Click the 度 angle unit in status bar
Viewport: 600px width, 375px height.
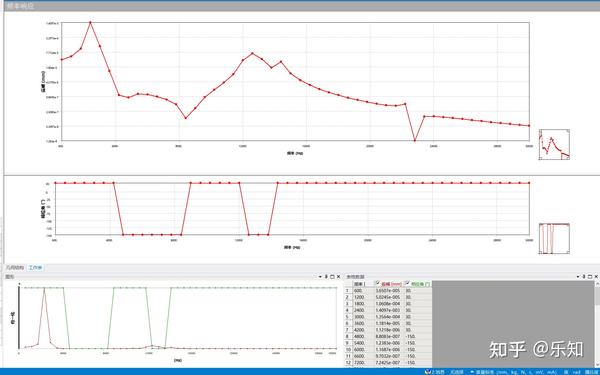565,372
